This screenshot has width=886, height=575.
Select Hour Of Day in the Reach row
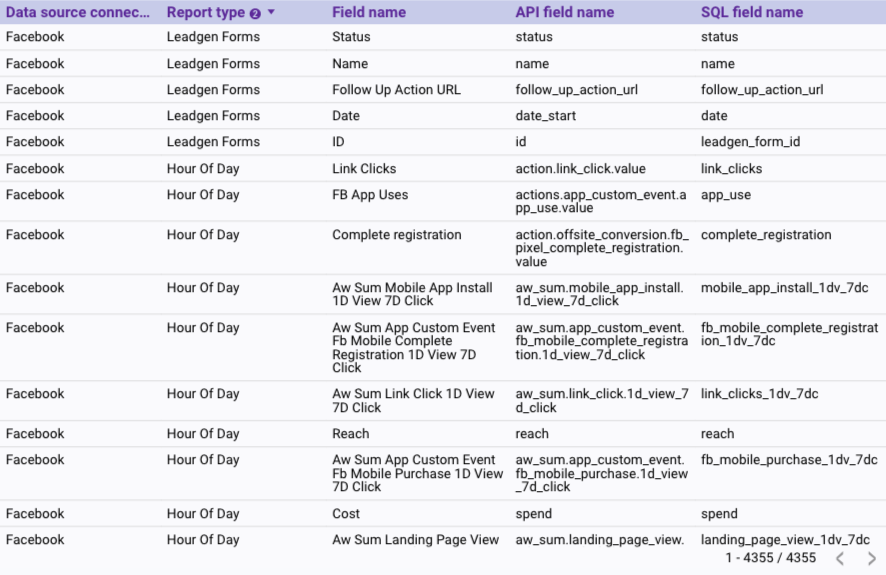click(203, 434)
